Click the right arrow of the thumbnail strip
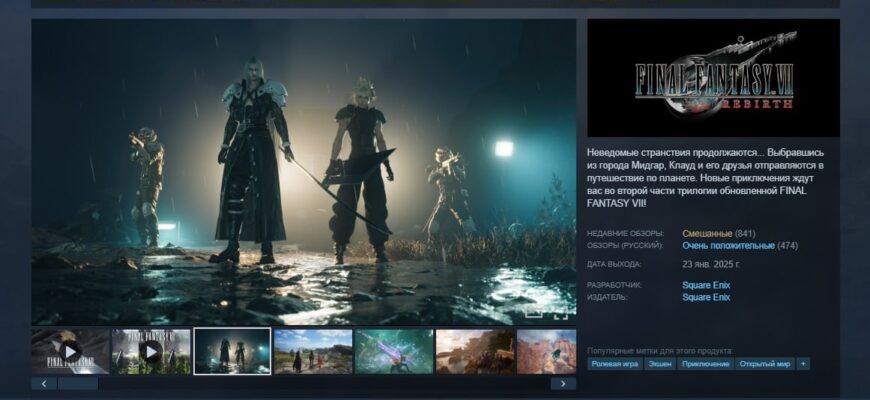The width and height of the screenshot is (870, 400). click(x=563, y=383)
